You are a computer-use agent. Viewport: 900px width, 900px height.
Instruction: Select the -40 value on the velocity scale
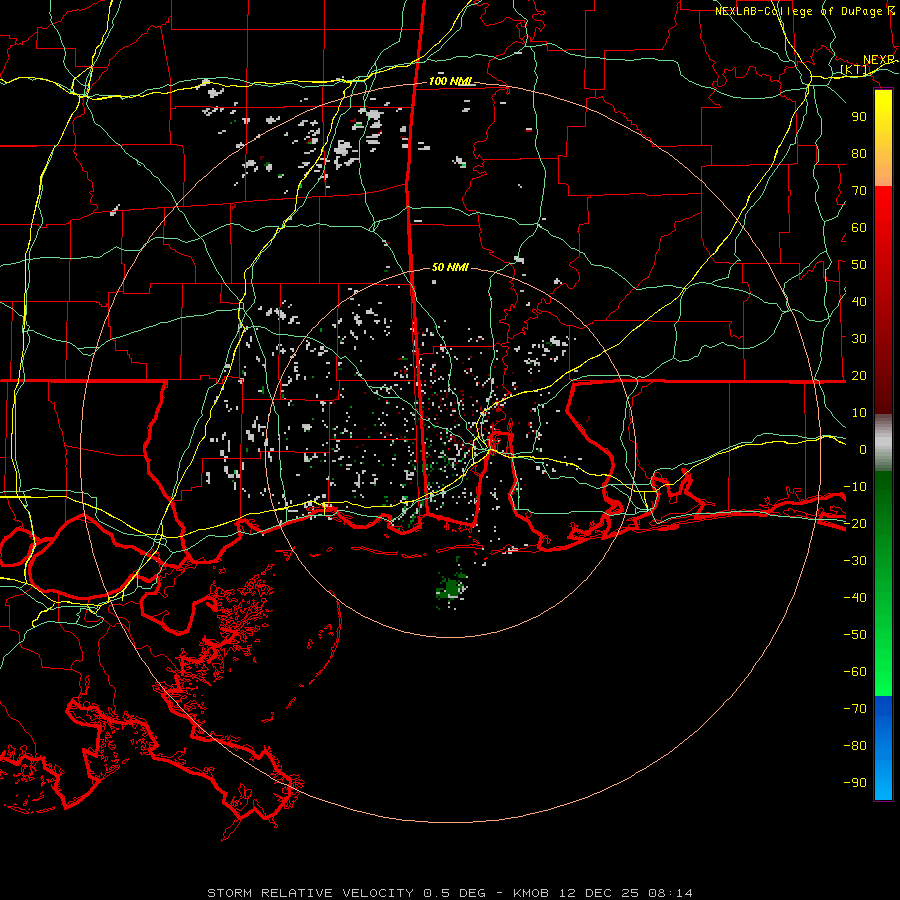[x=855, y=598]
